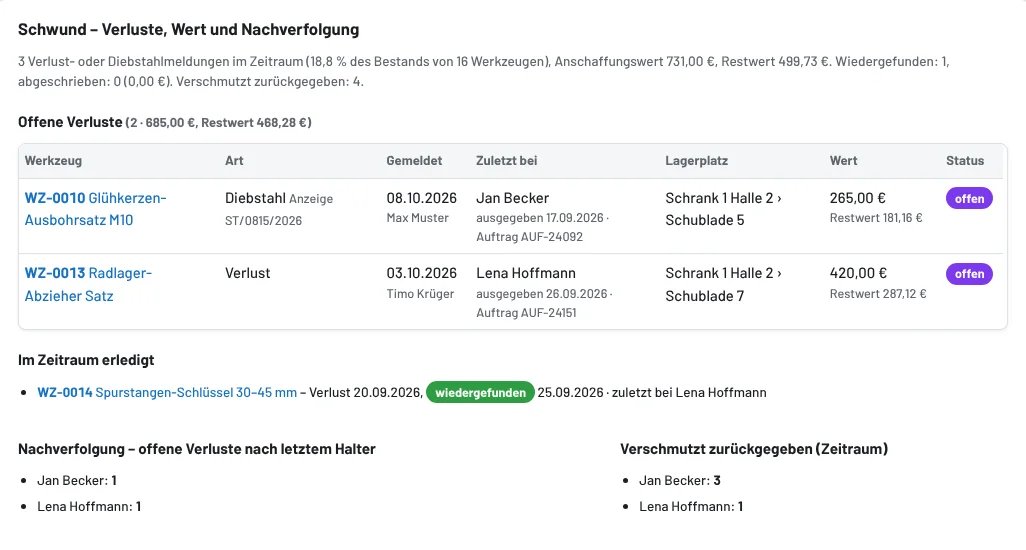
Task: Select the date 03.10.2026
Action: pyautogui.click(x=421, y=273)
